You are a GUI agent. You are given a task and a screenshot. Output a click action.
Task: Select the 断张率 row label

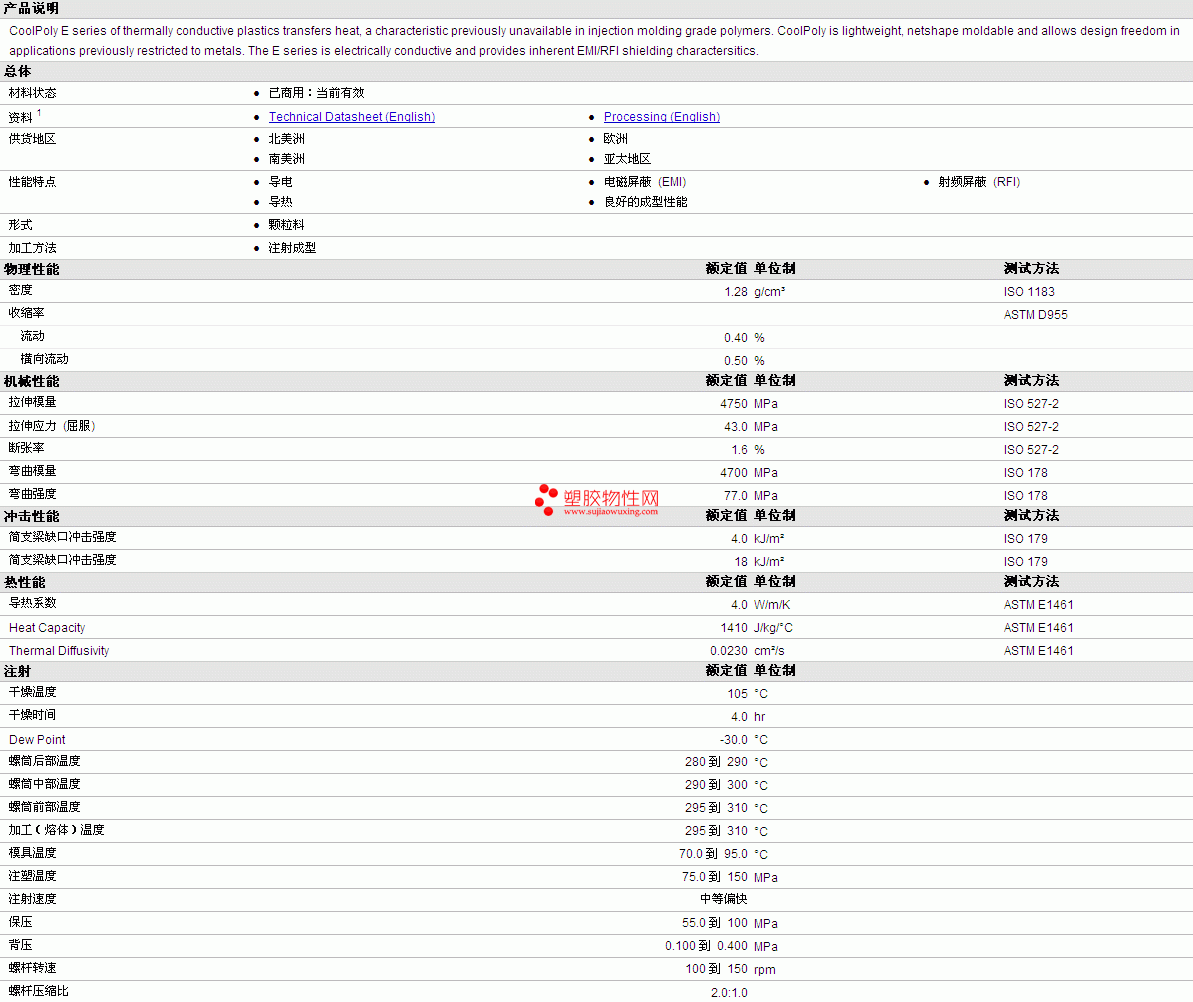pos(27,448)
